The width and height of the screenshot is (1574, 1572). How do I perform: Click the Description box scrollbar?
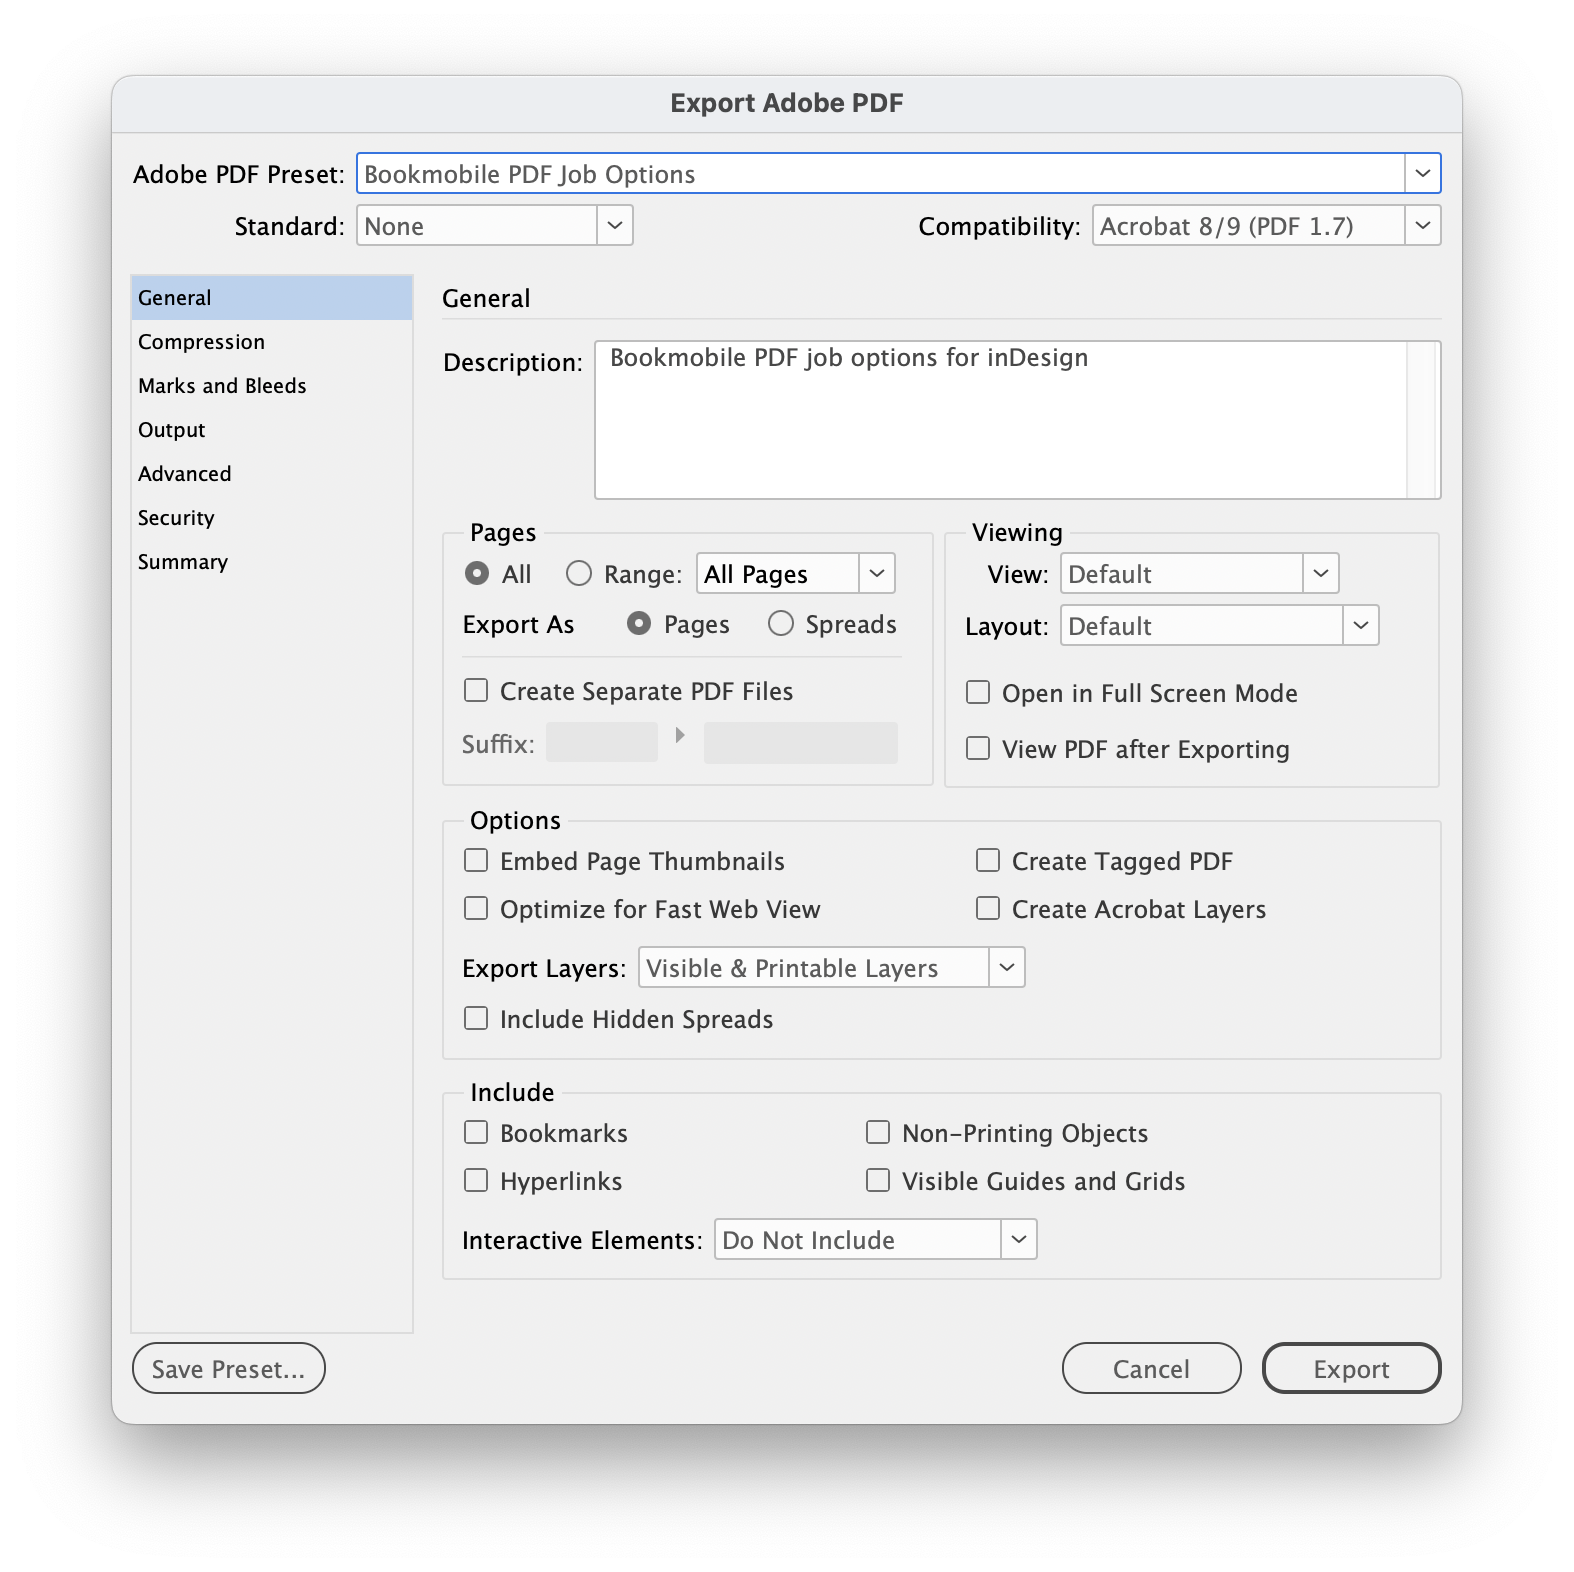(1423, 420)
